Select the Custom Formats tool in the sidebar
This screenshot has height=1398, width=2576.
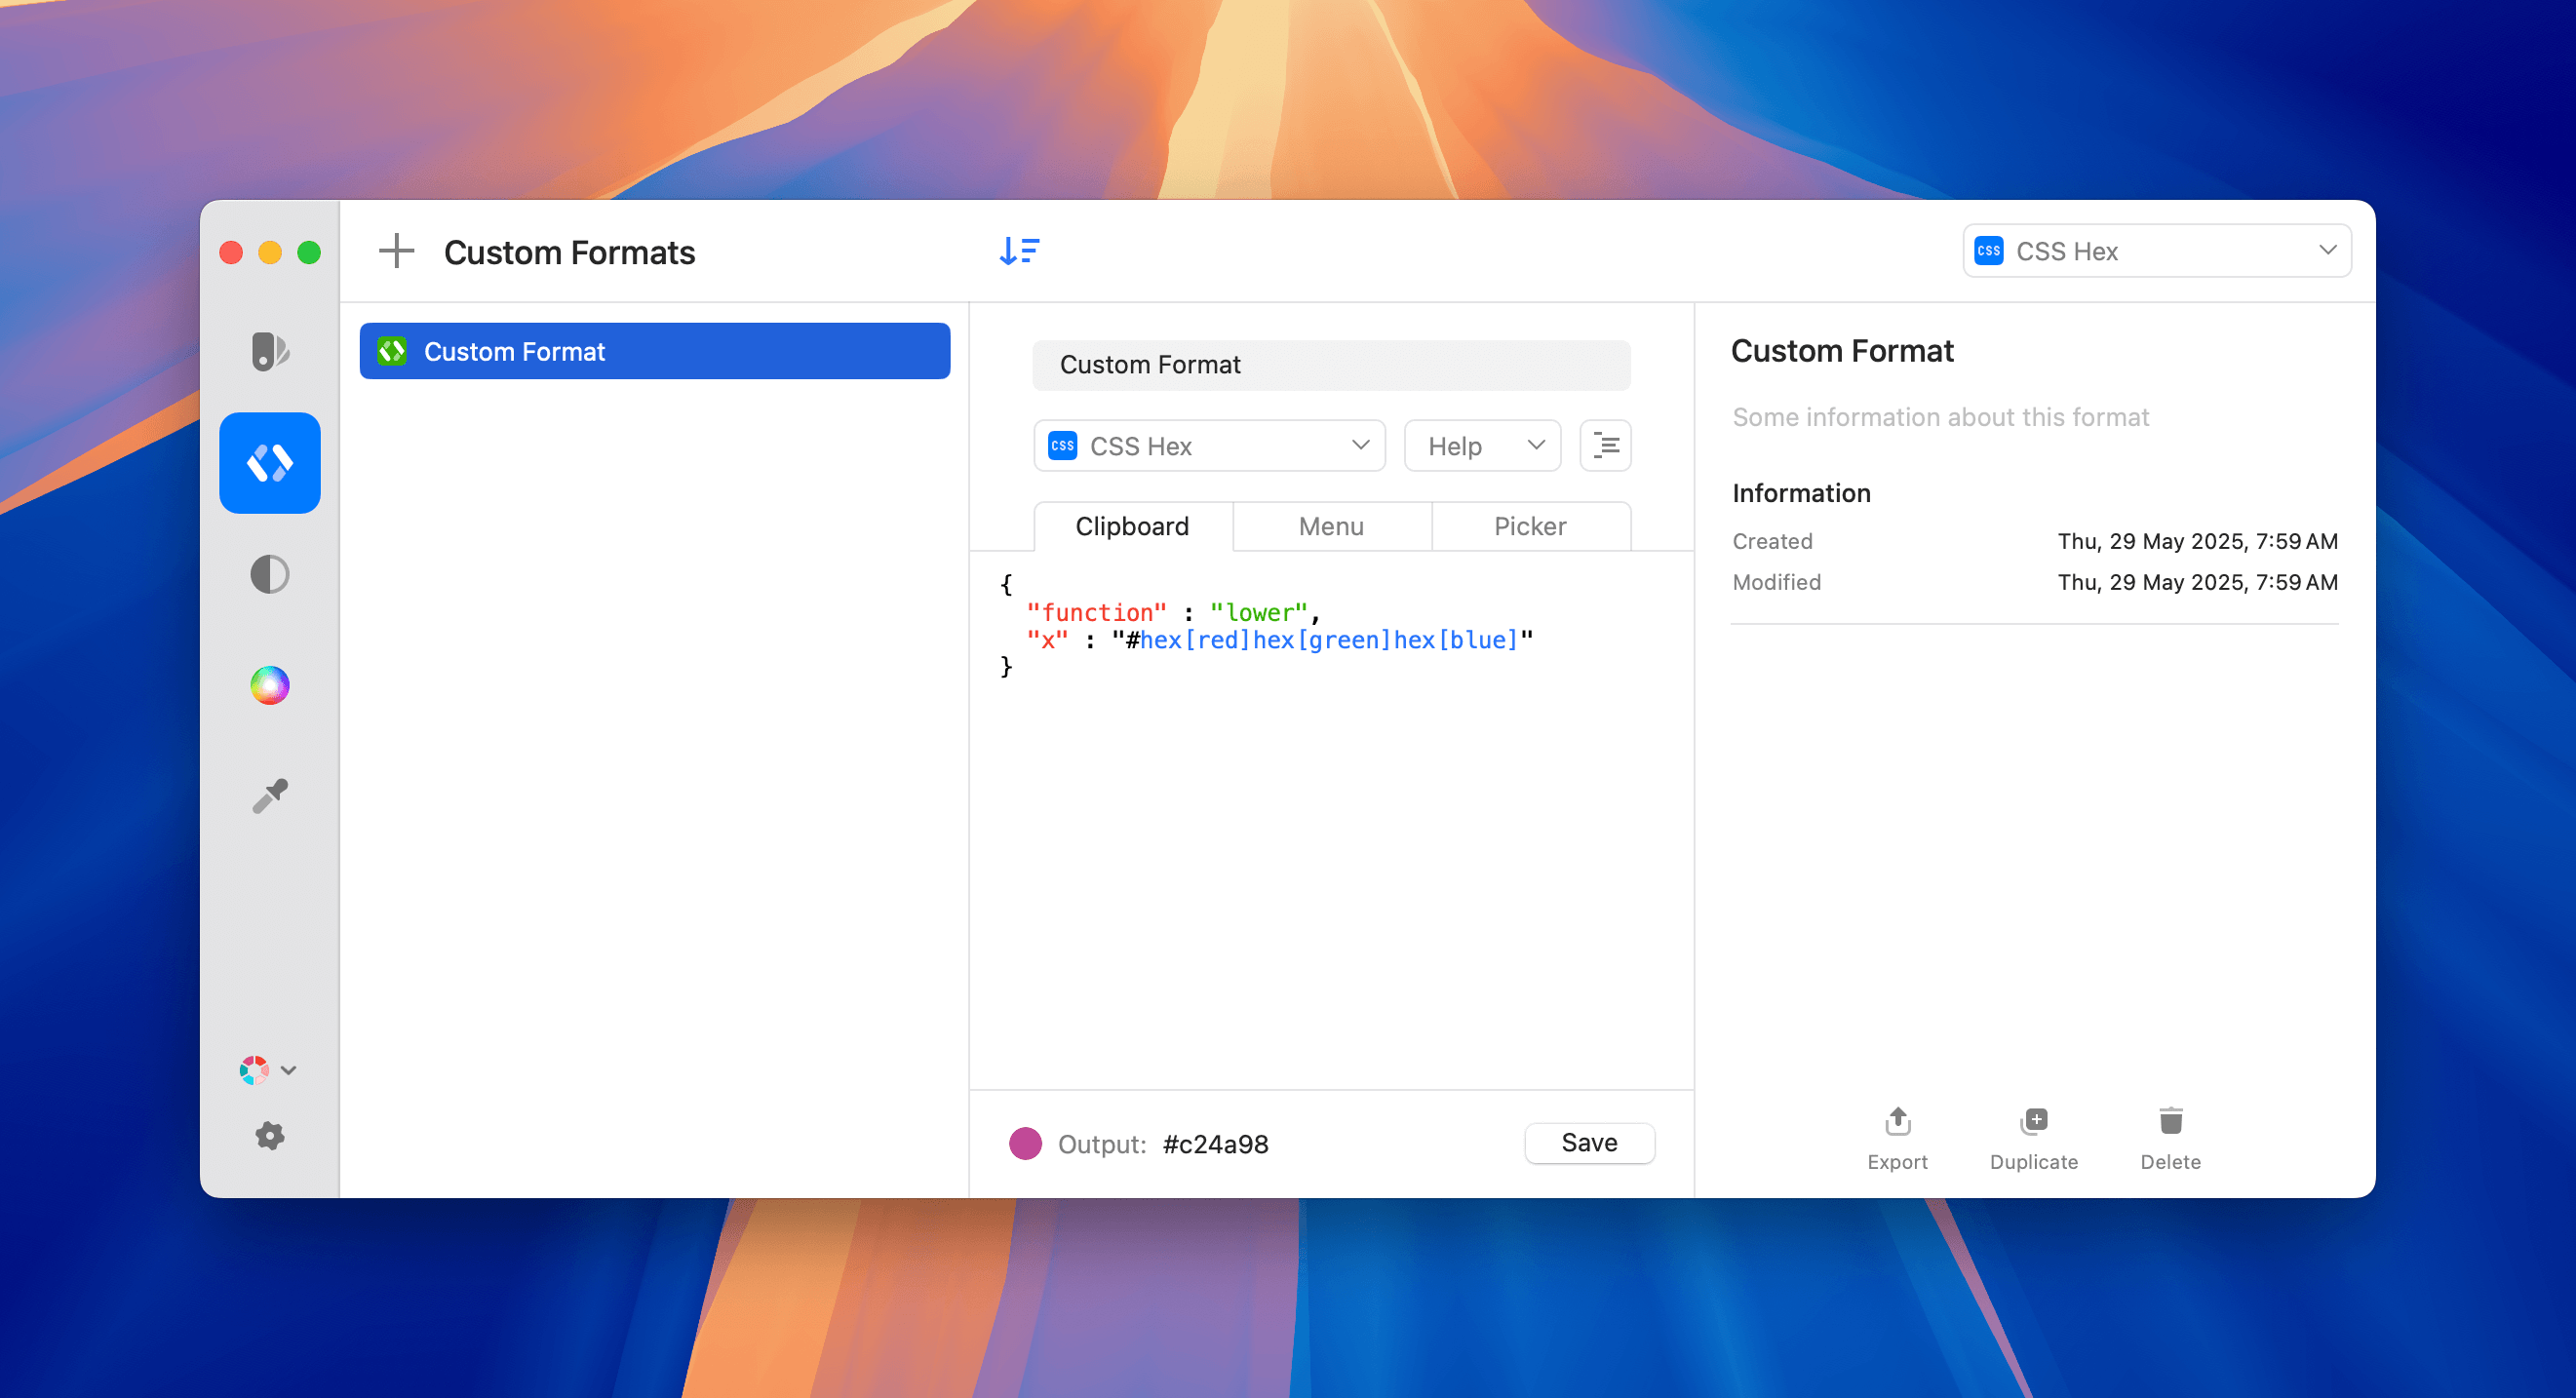pyautogui.click(x=269, y=462)
